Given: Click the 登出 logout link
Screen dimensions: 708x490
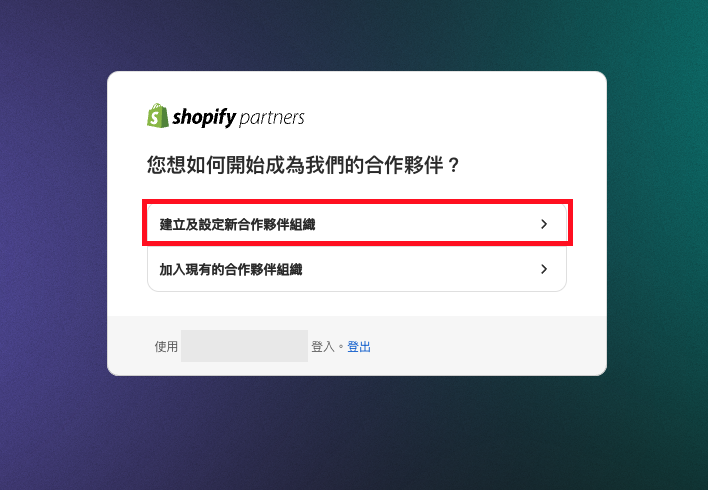Looking at the screenshot, I should [359, 346].
